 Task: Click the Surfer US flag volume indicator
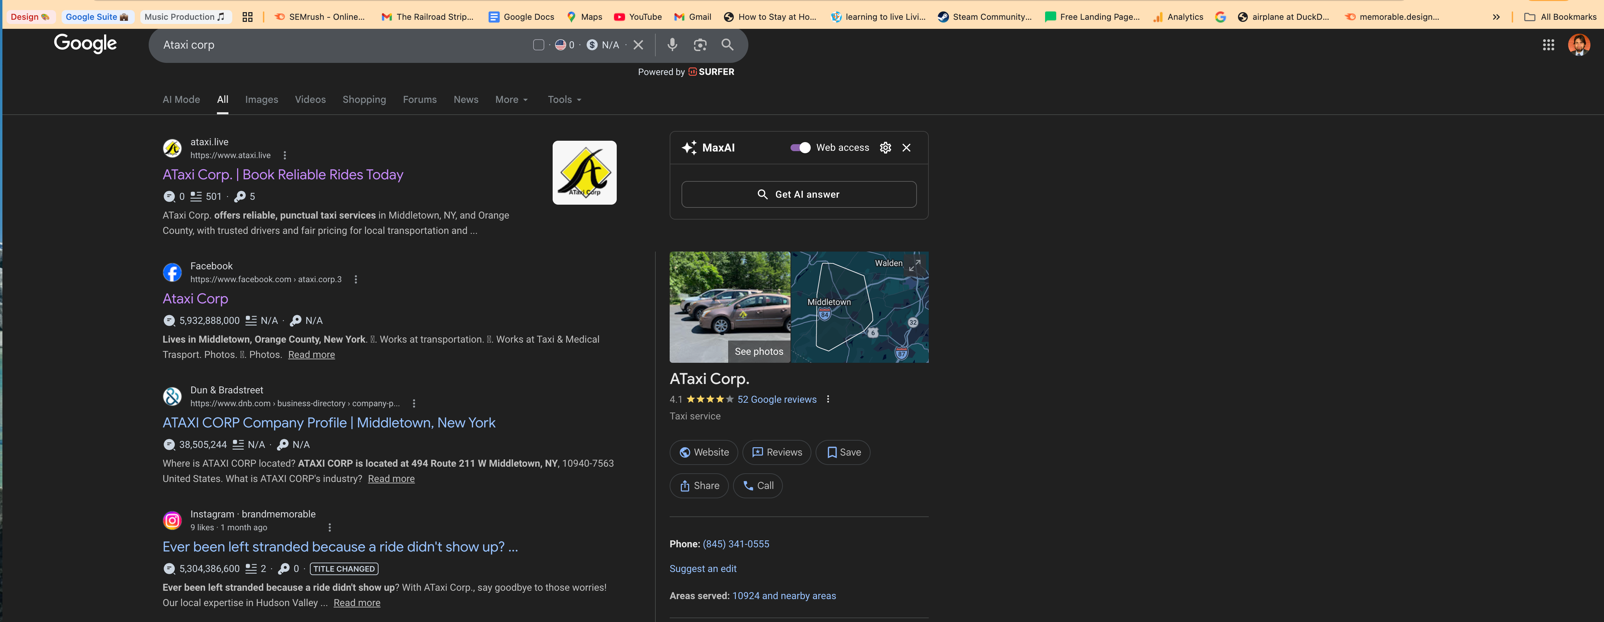pos(565,45)
